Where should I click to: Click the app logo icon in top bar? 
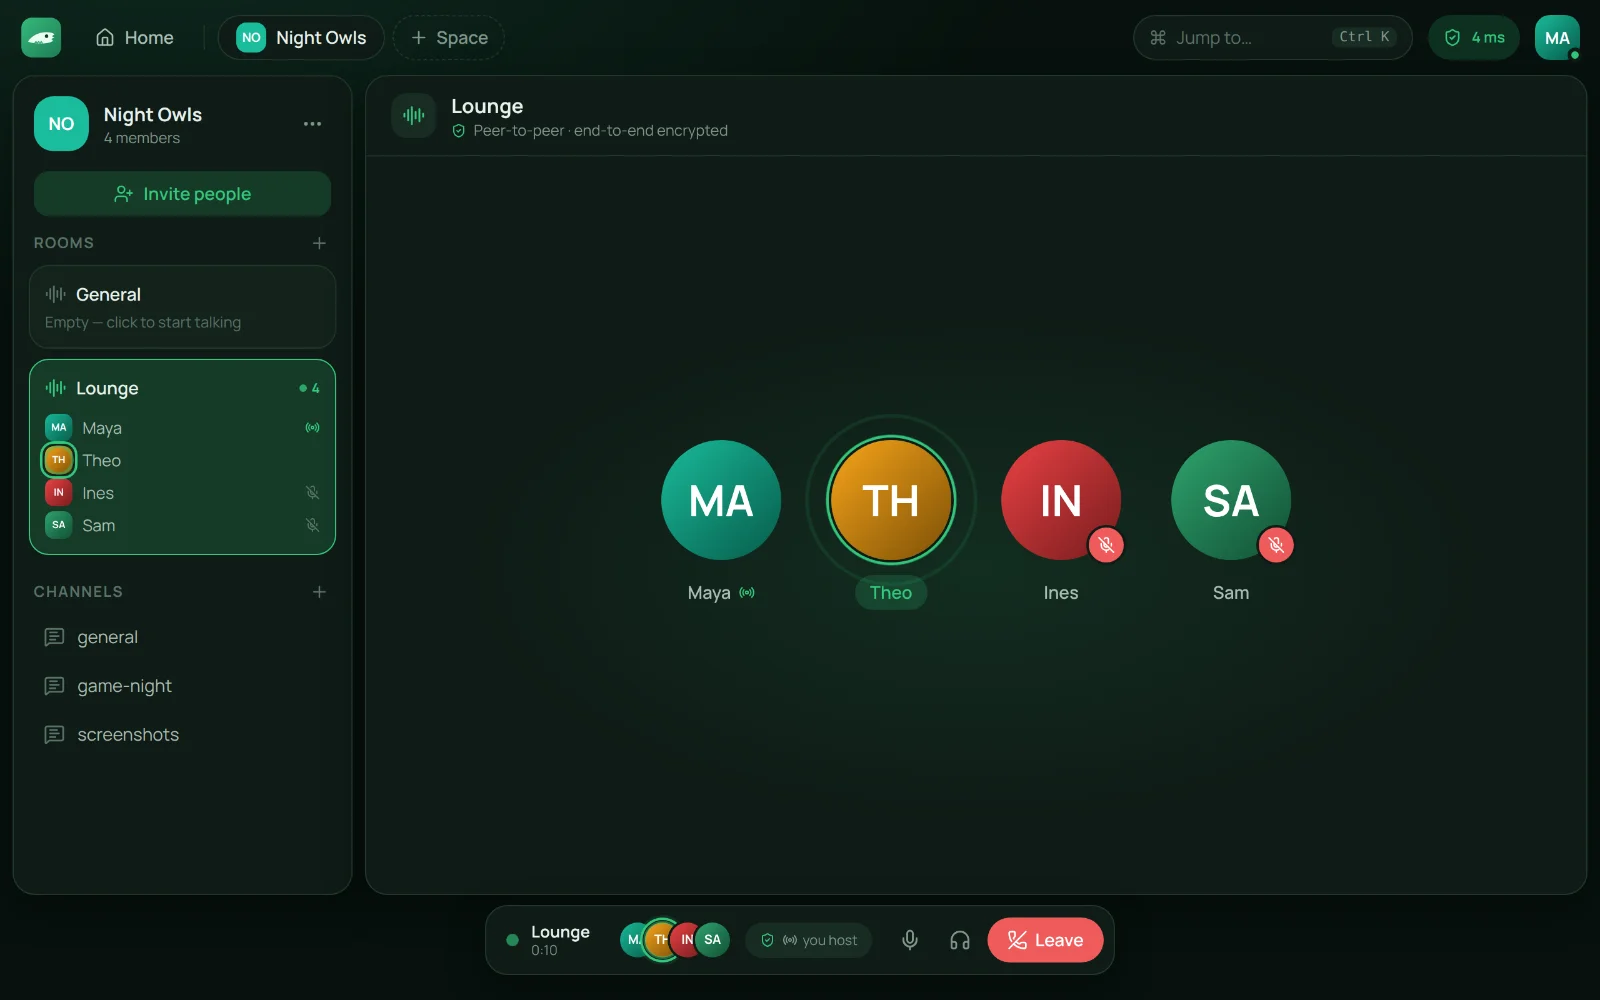[41, 38]
